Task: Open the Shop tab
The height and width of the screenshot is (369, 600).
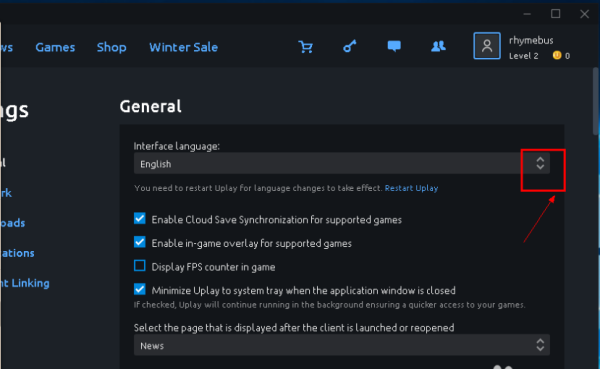Action: 111,47
